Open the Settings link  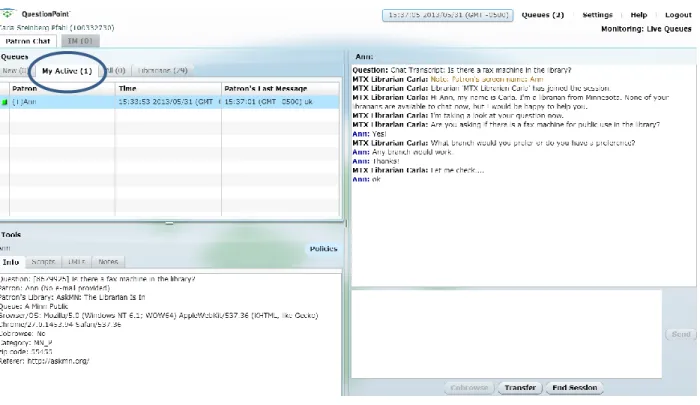point(597,15)
